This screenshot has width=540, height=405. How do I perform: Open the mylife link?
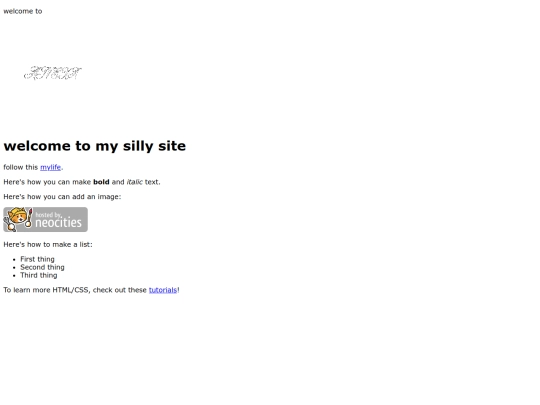click(50, 167)
